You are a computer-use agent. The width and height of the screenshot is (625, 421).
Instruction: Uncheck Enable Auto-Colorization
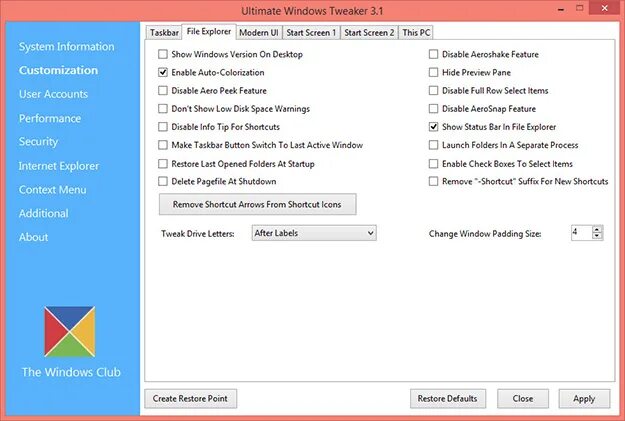[x=163, y=73]
